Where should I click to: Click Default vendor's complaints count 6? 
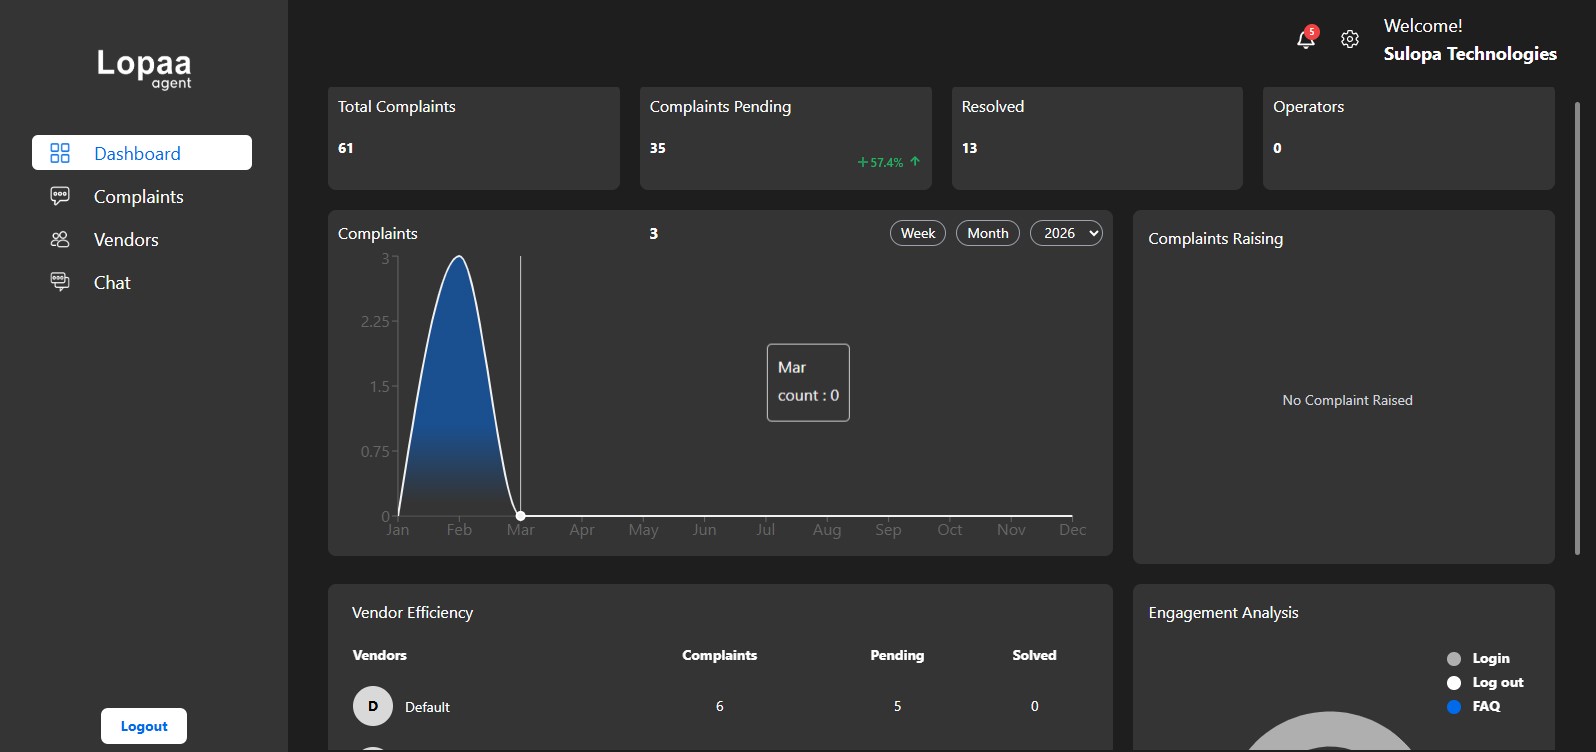(x=720, y=706)
